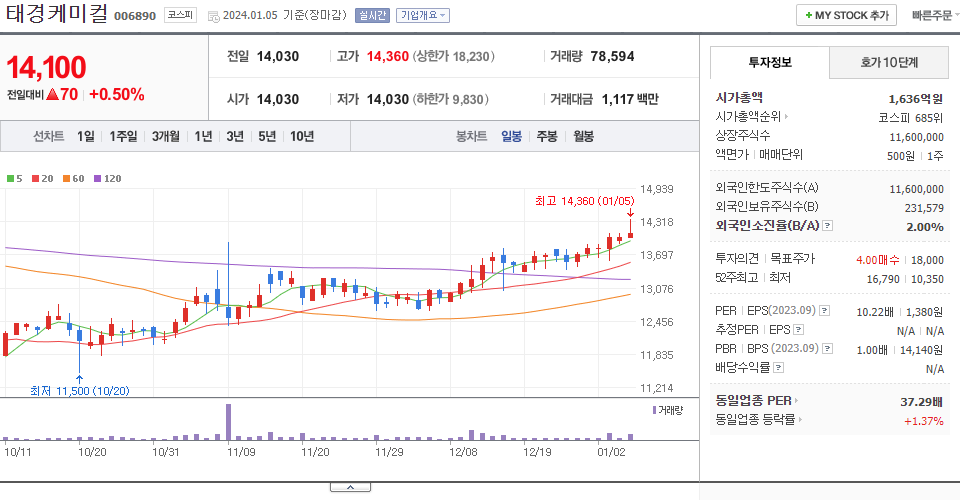
Task: Click the help icon next to 배당수익률
Action: tap(778, 368)
